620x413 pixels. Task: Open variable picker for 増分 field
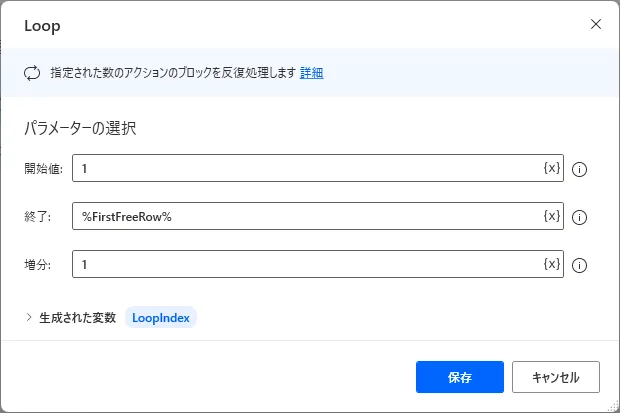click(551, 264)
